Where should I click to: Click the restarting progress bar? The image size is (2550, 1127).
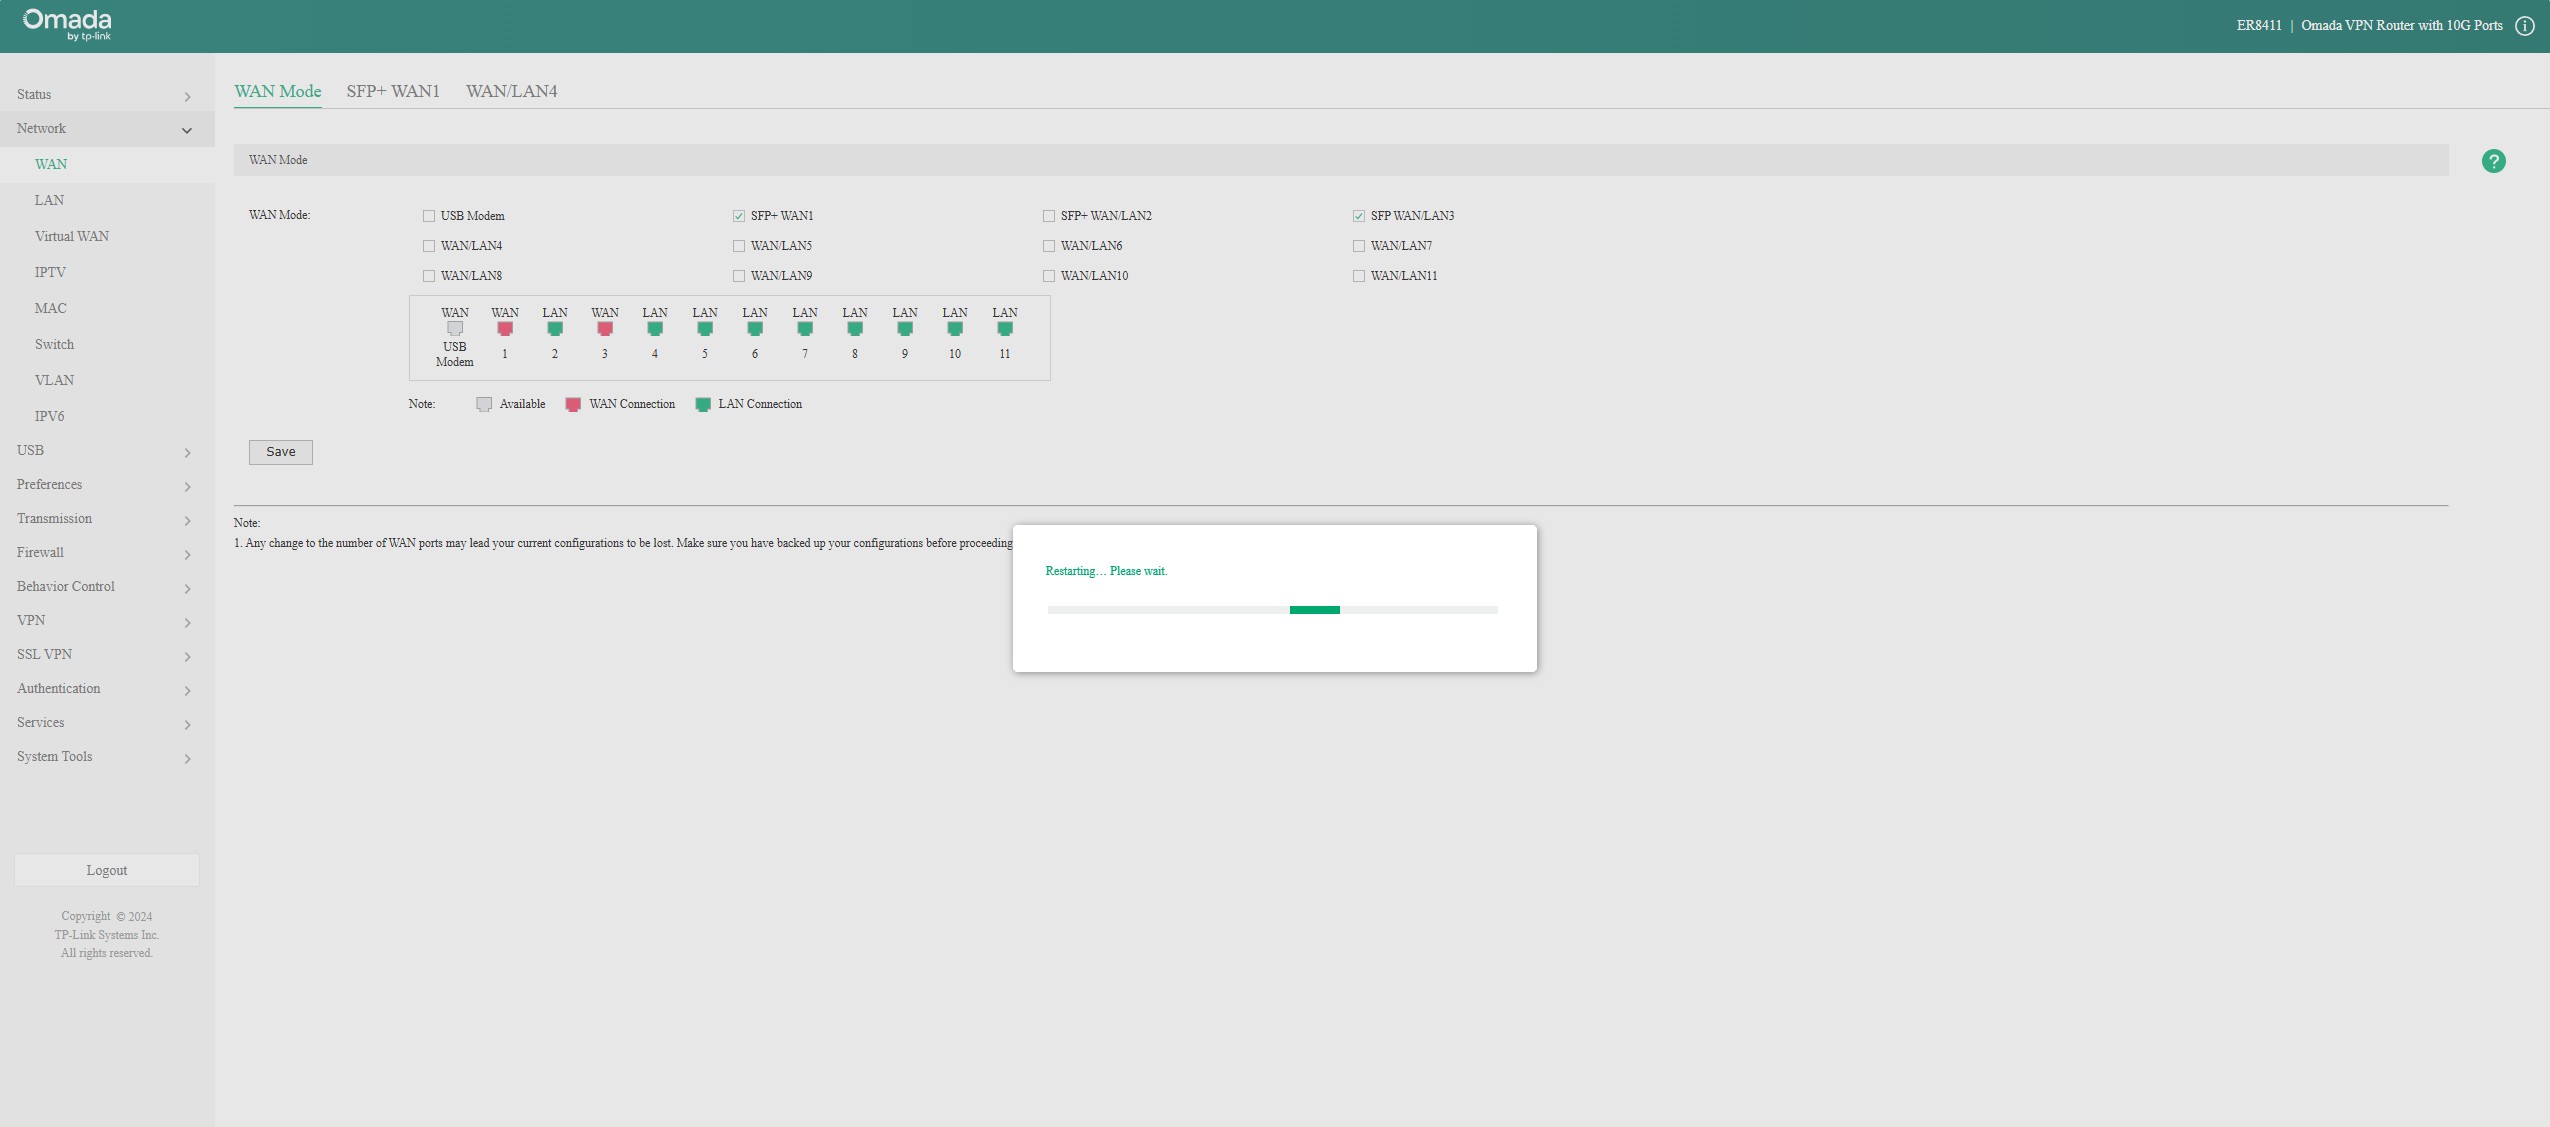click(1272, 609)
